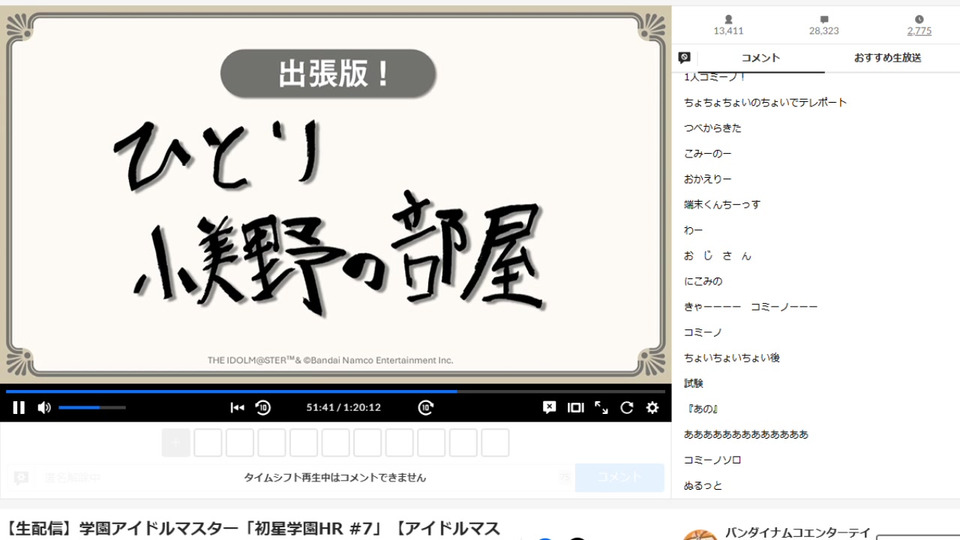Switch to theater mode icon
Image resolution: width=960 pixels, height=540 pixels.
tap(576, 408)
